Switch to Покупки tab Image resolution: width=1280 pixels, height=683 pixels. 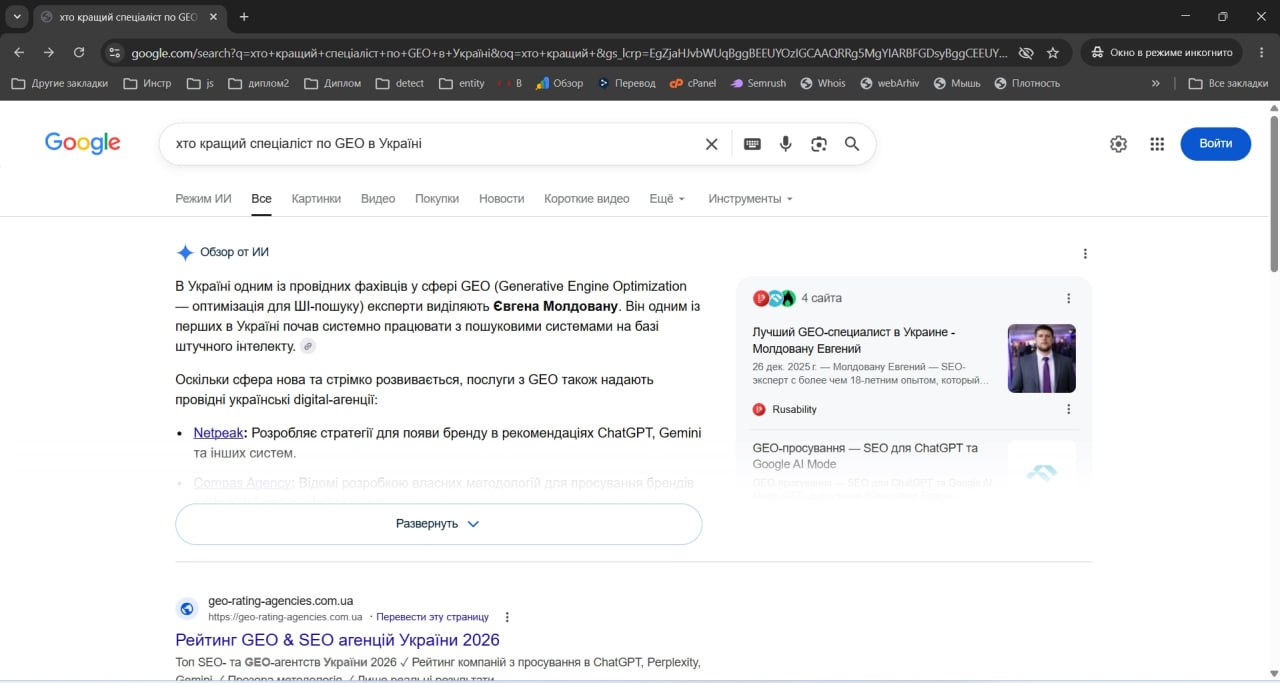coord(437,199)
